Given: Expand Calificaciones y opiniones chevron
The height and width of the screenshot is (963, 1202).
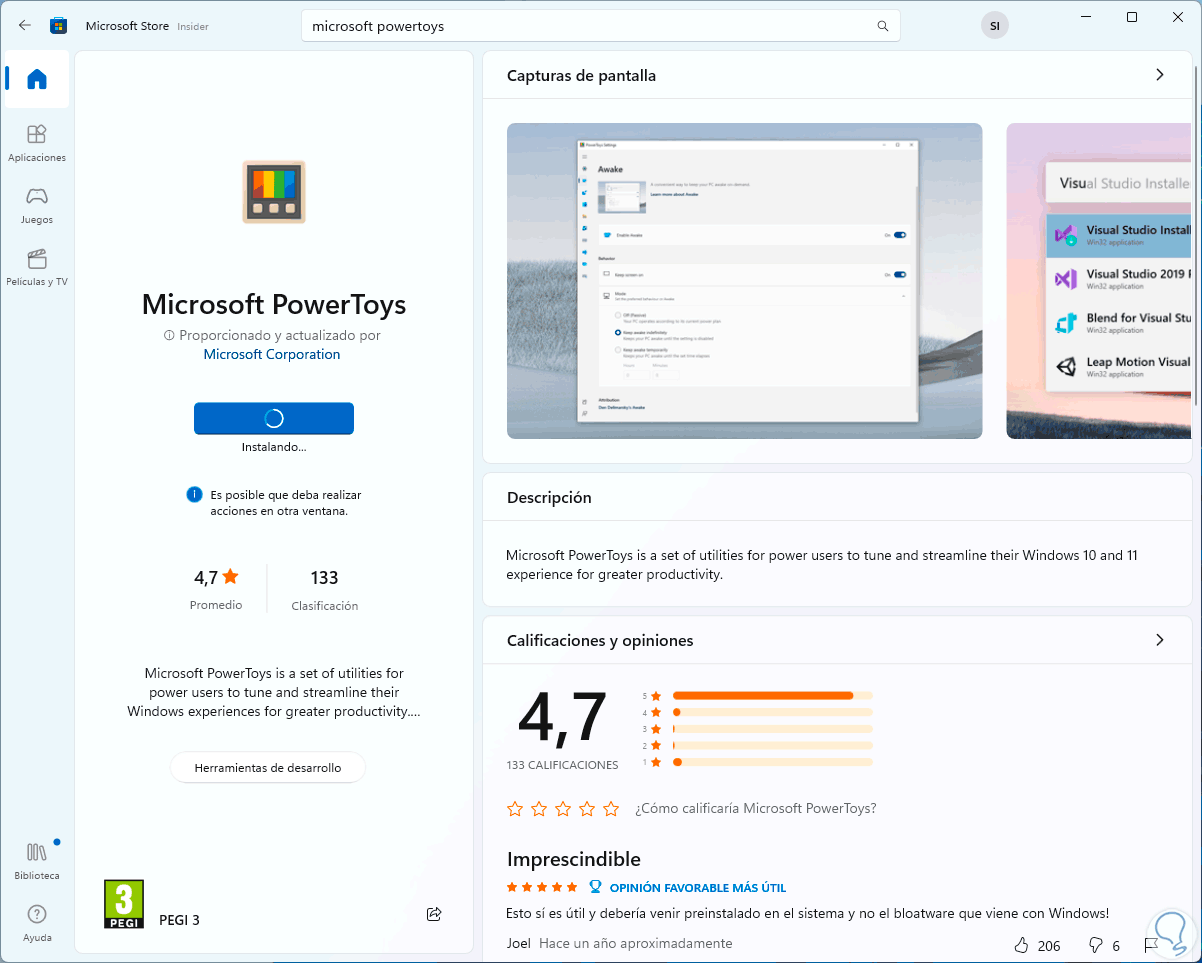Looking at the screenshot, I should (x=1160, y=640).
